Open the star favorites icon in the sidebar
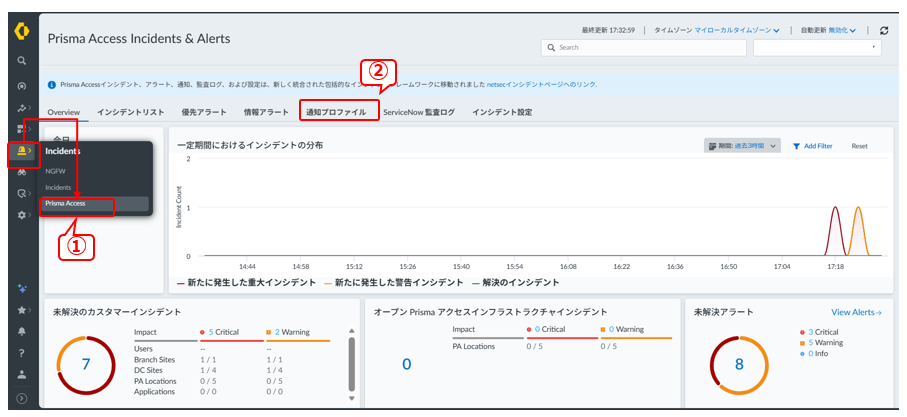This screenshot has width=907, height=417. (x=21, y=311)
